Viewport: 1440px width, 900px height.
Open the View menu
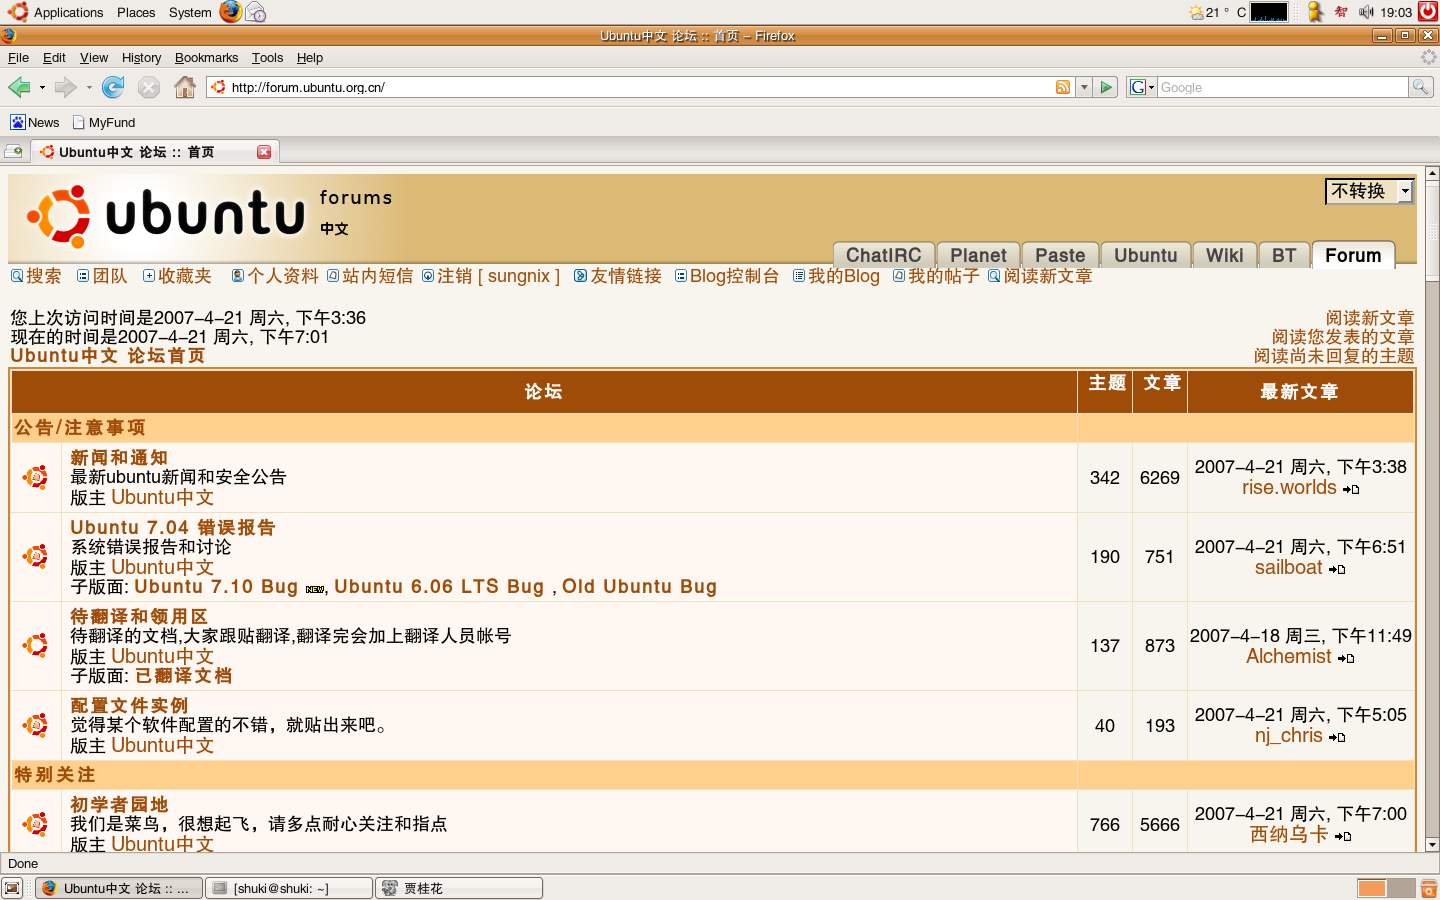(x=94, y=58)
